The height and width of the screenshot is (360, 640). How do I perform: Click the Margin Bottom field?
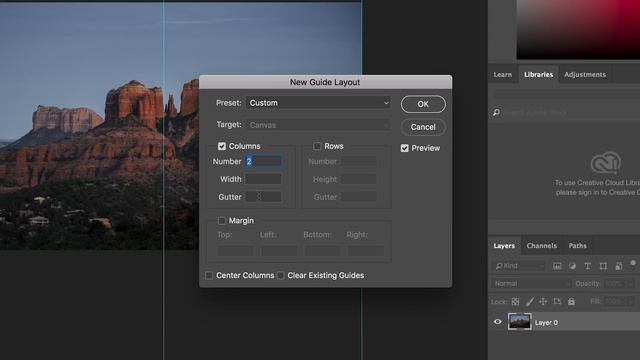(x=322, y=250)
